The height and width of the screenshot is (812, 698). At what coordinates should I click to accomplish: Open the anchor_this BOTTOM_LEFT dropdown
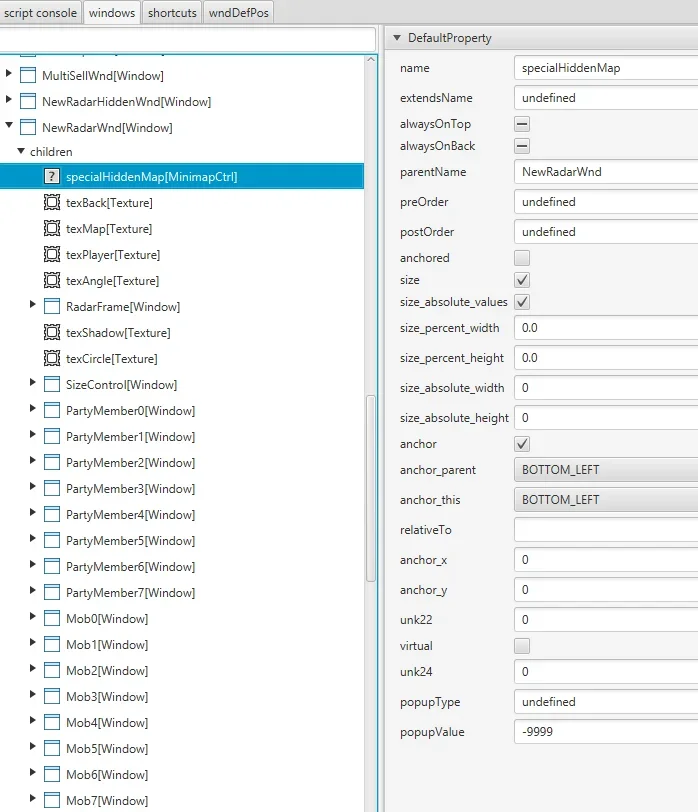(x=606, y=500)
